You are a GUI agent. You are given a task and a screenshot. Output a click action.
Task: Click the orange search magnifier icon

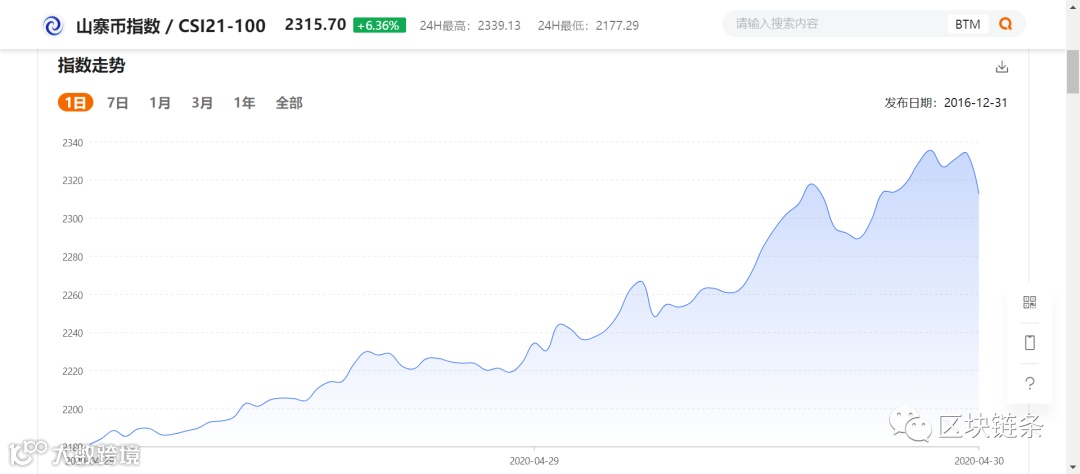(1006, 23)
